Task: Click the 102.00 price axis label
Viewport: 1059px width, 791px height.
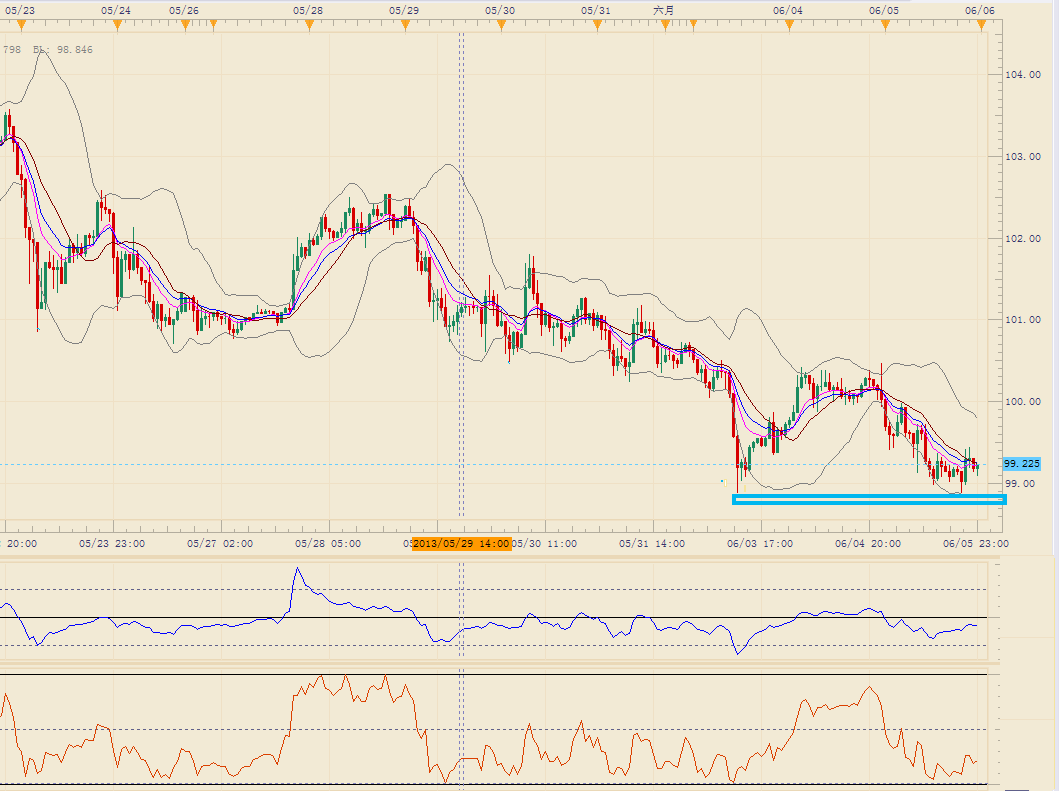Action: pos(1022,238)
